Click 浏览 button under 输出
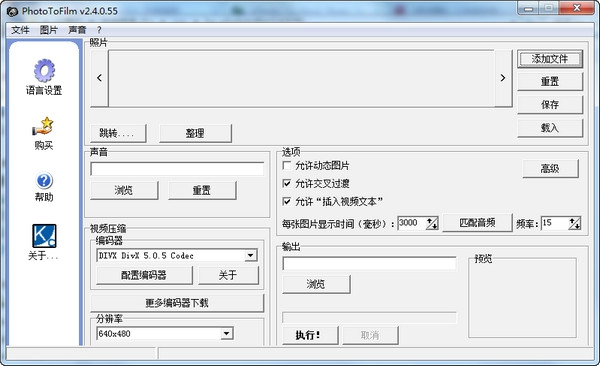This screenshot has width=600, height=366. coord(316,284)
